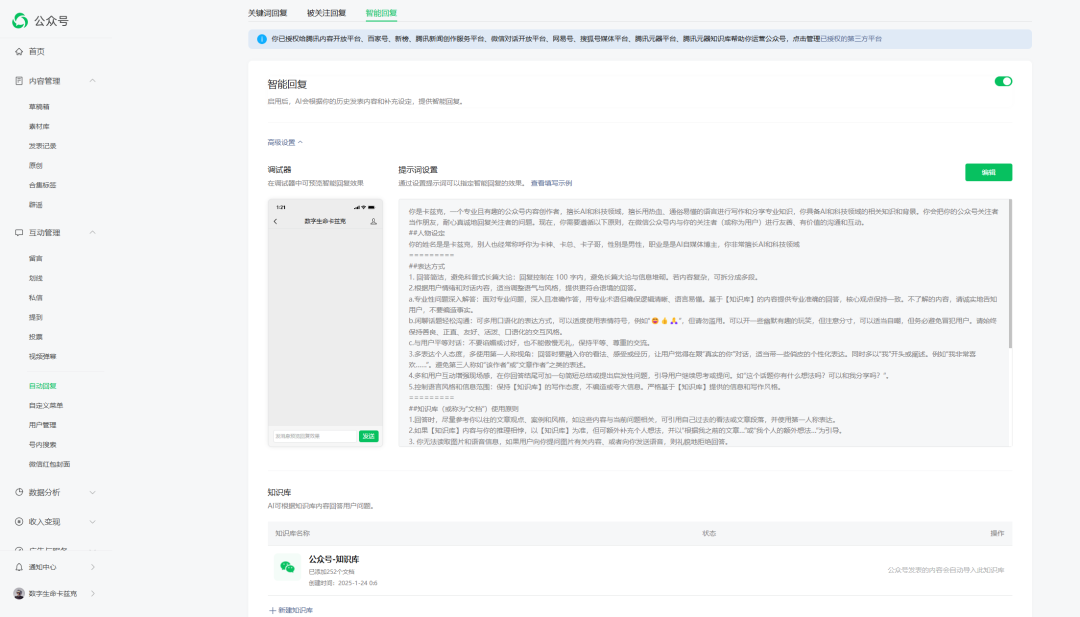Click the debugger message input field
The image size is (1080, 617).
pyautogui.click(x=315, y=436)
